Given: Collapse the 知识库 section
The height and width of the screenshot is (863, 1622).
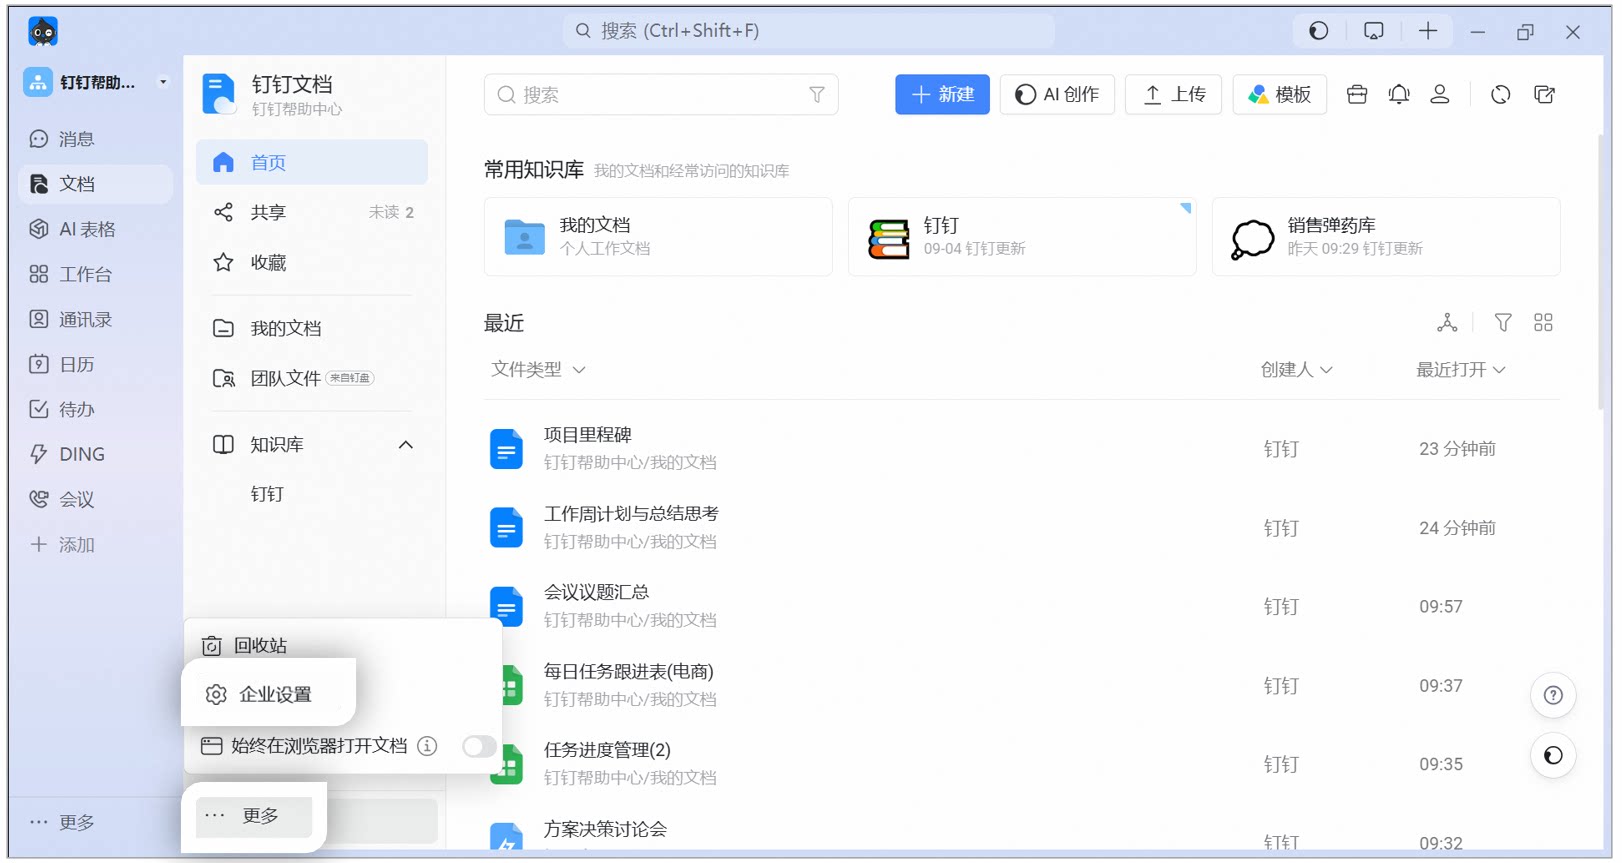Looking at the screenshot, I should pos(406,445).
